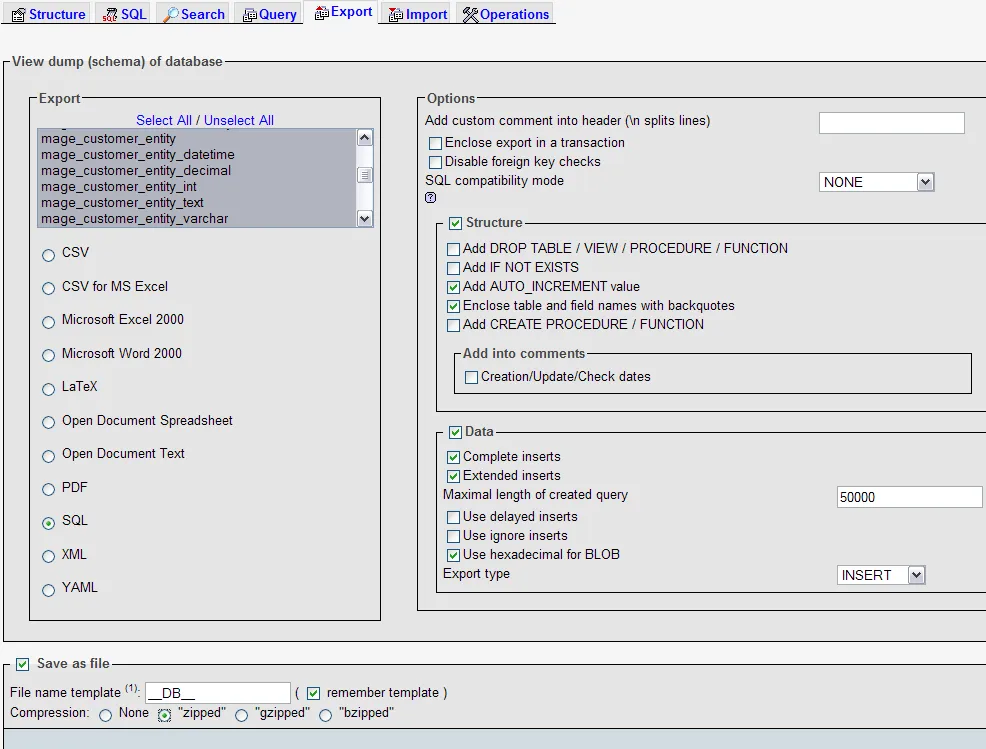Click the SQL tab icon
Image resolution: width=986 pixels, height=749 pixels.
pos(109,15)
